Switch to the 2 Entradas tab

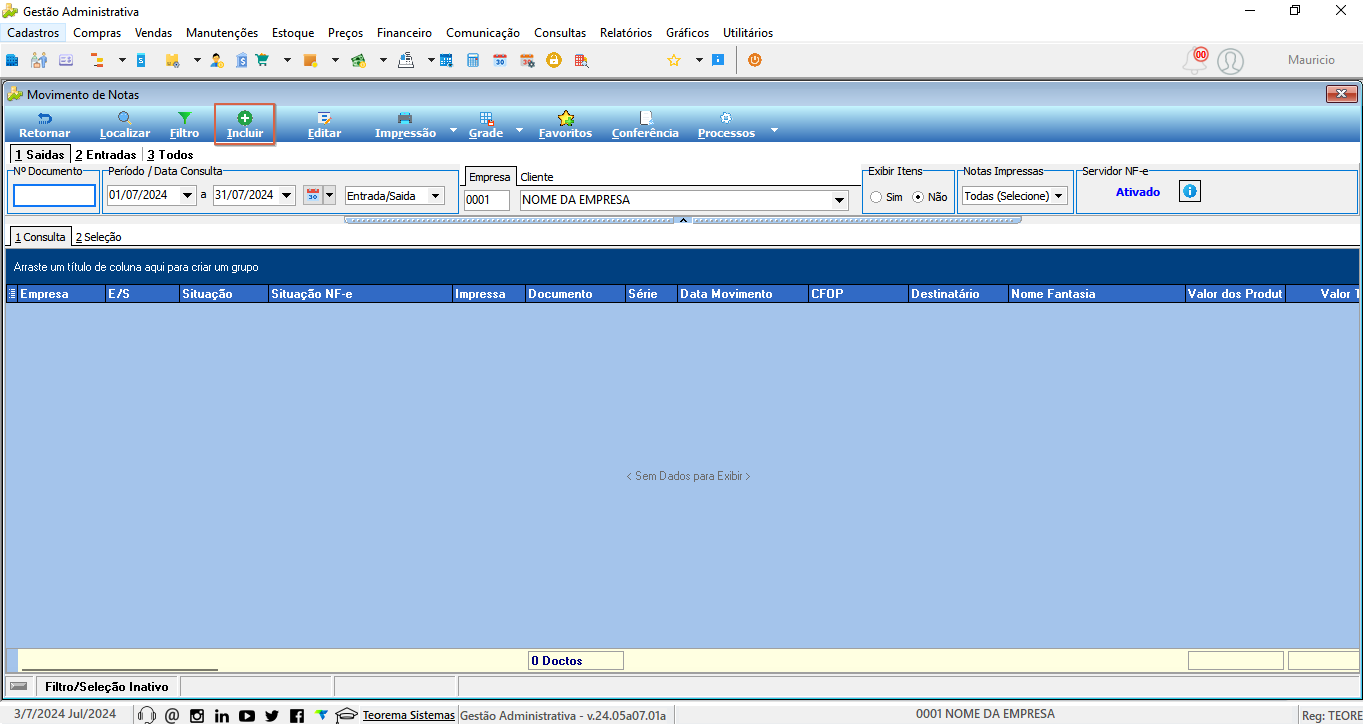105,155
